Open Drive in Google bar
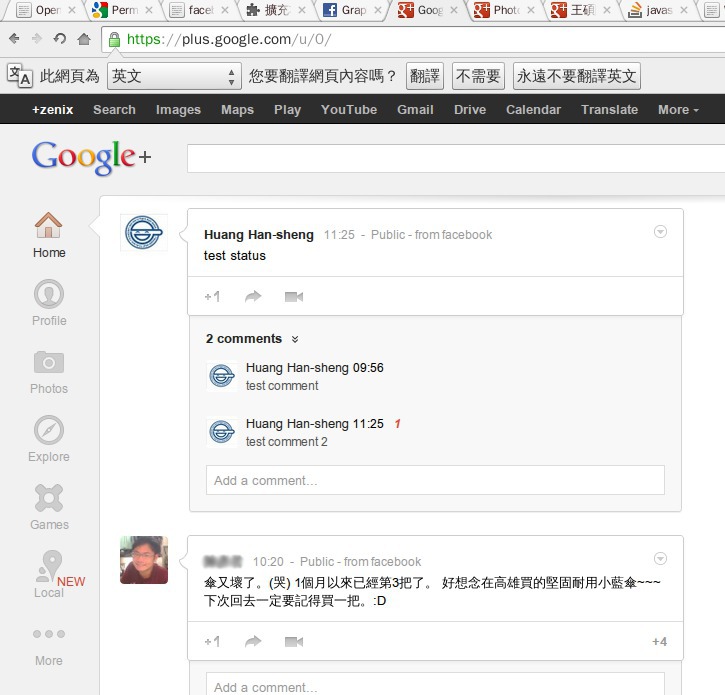 tap(470, 110)
